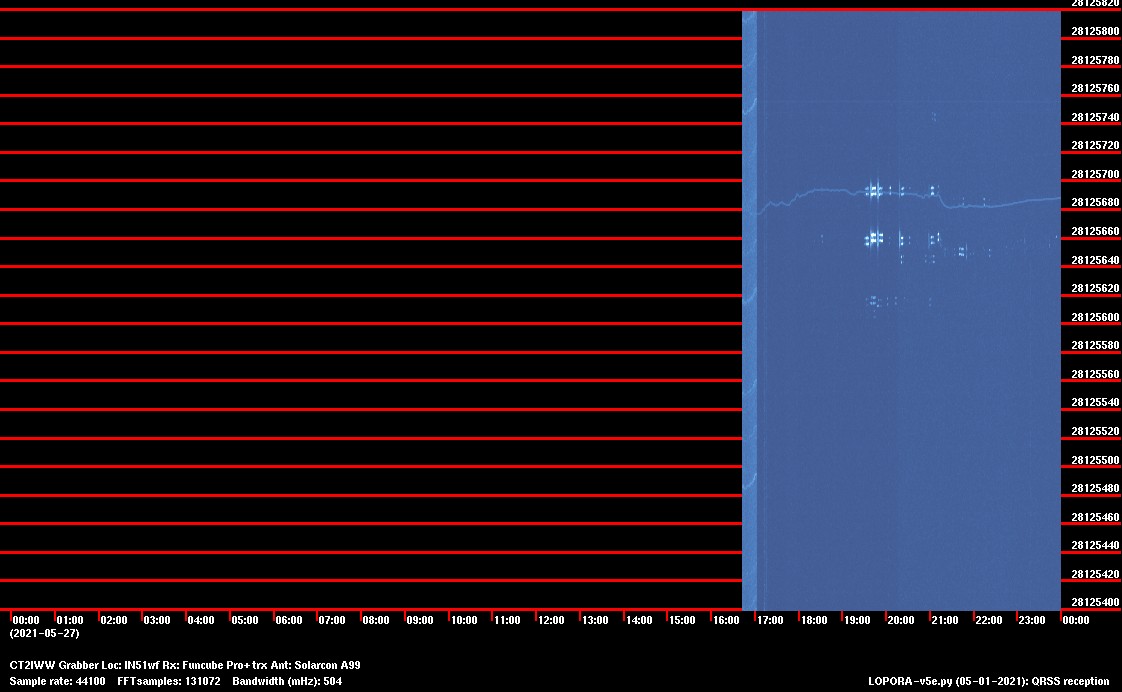The image size is (1122, 692).
Task: Select the 28125500 frequency label
Action: [1095, 460]
